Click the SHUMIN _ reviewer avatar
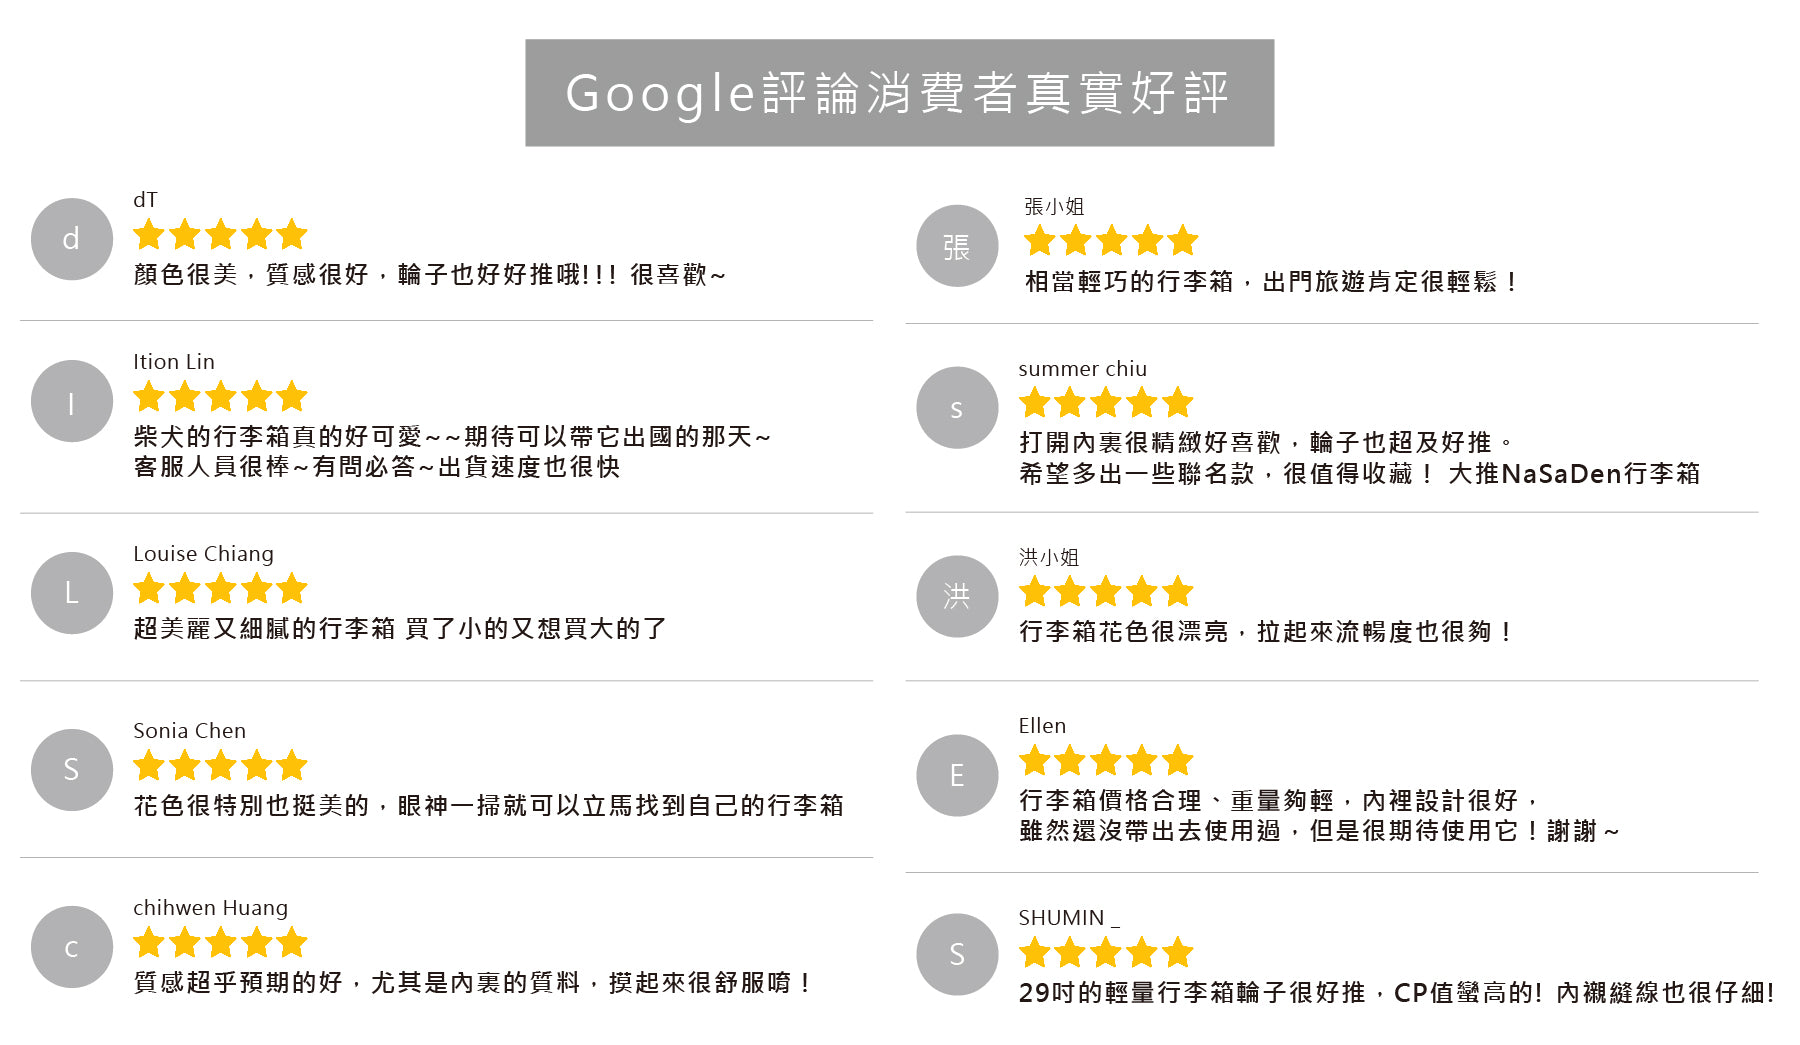The height and width of the screenshot is (1045, 1800). pos(957,954)
